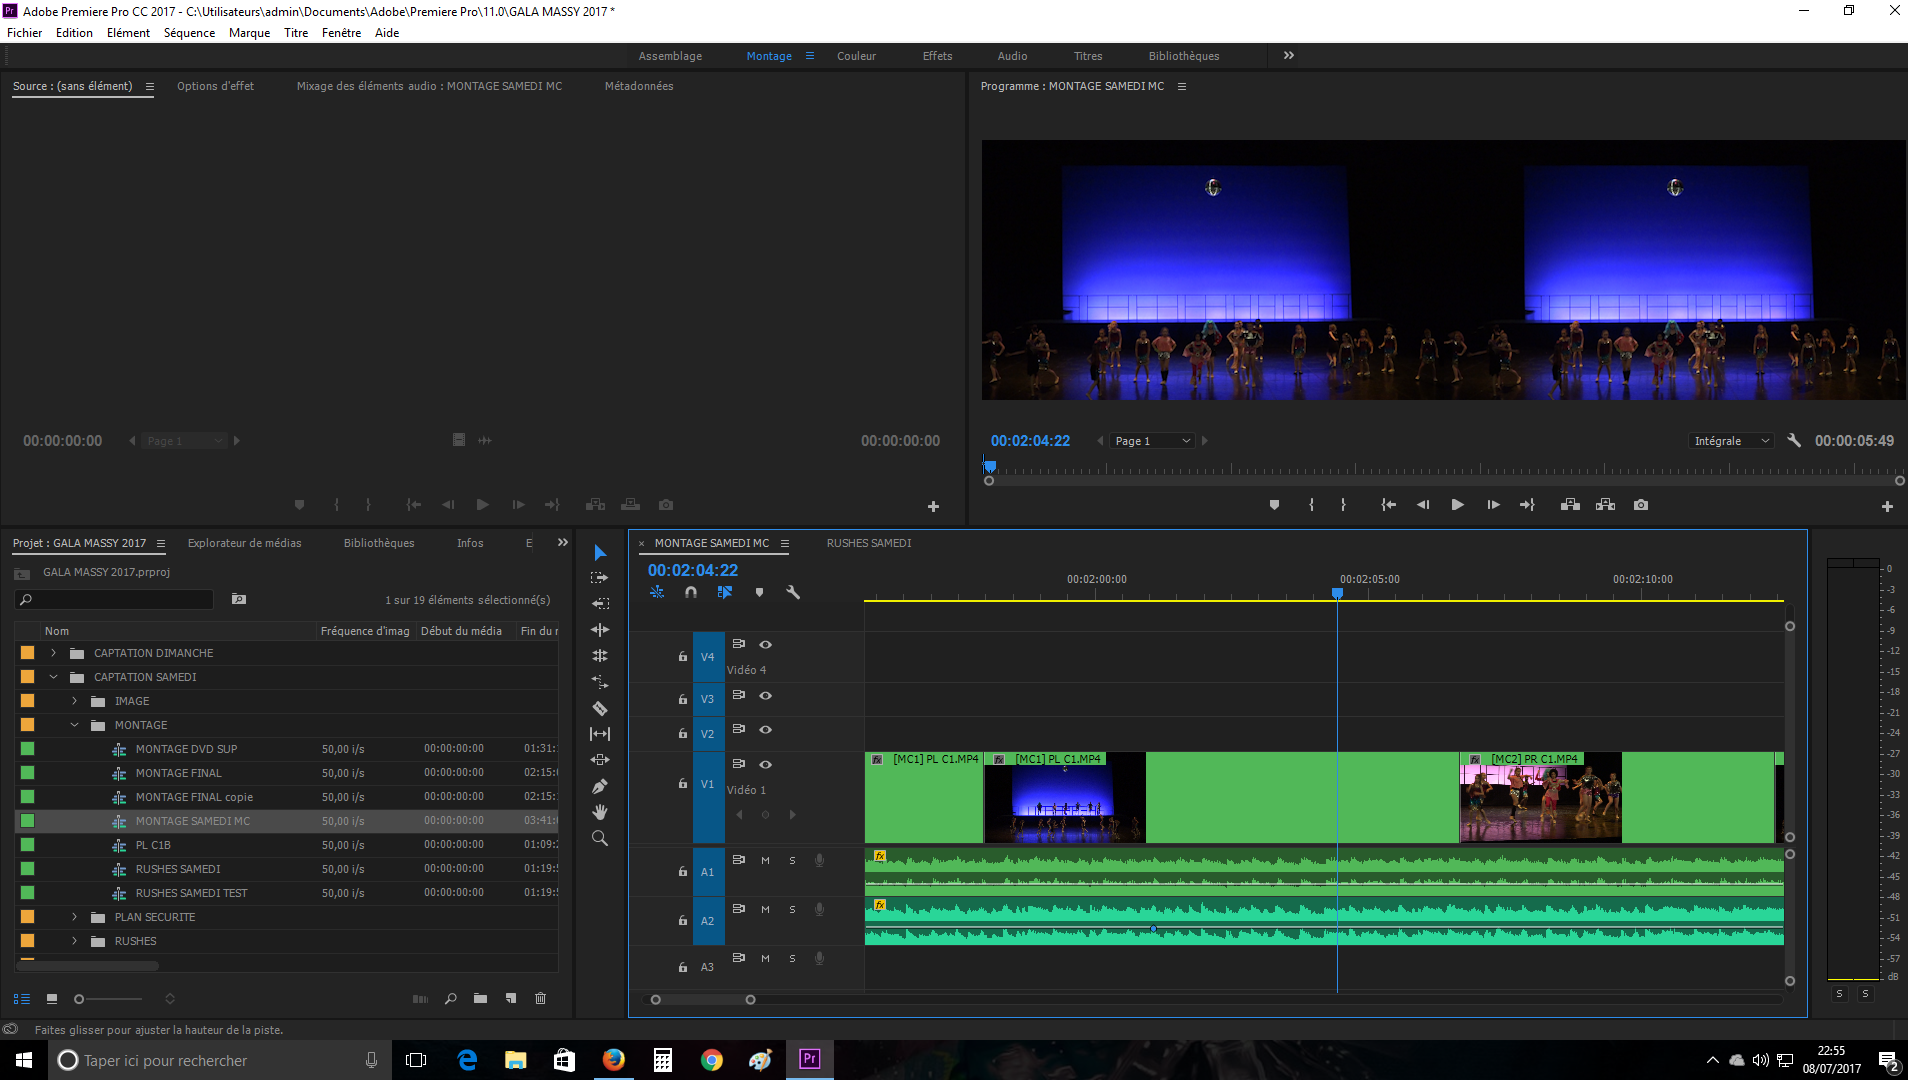Toggle nest sequences insert mode
Image resolution: width=1908 pixels, height=1080 pixels.
pyautogui.click(x=657, y=592)
